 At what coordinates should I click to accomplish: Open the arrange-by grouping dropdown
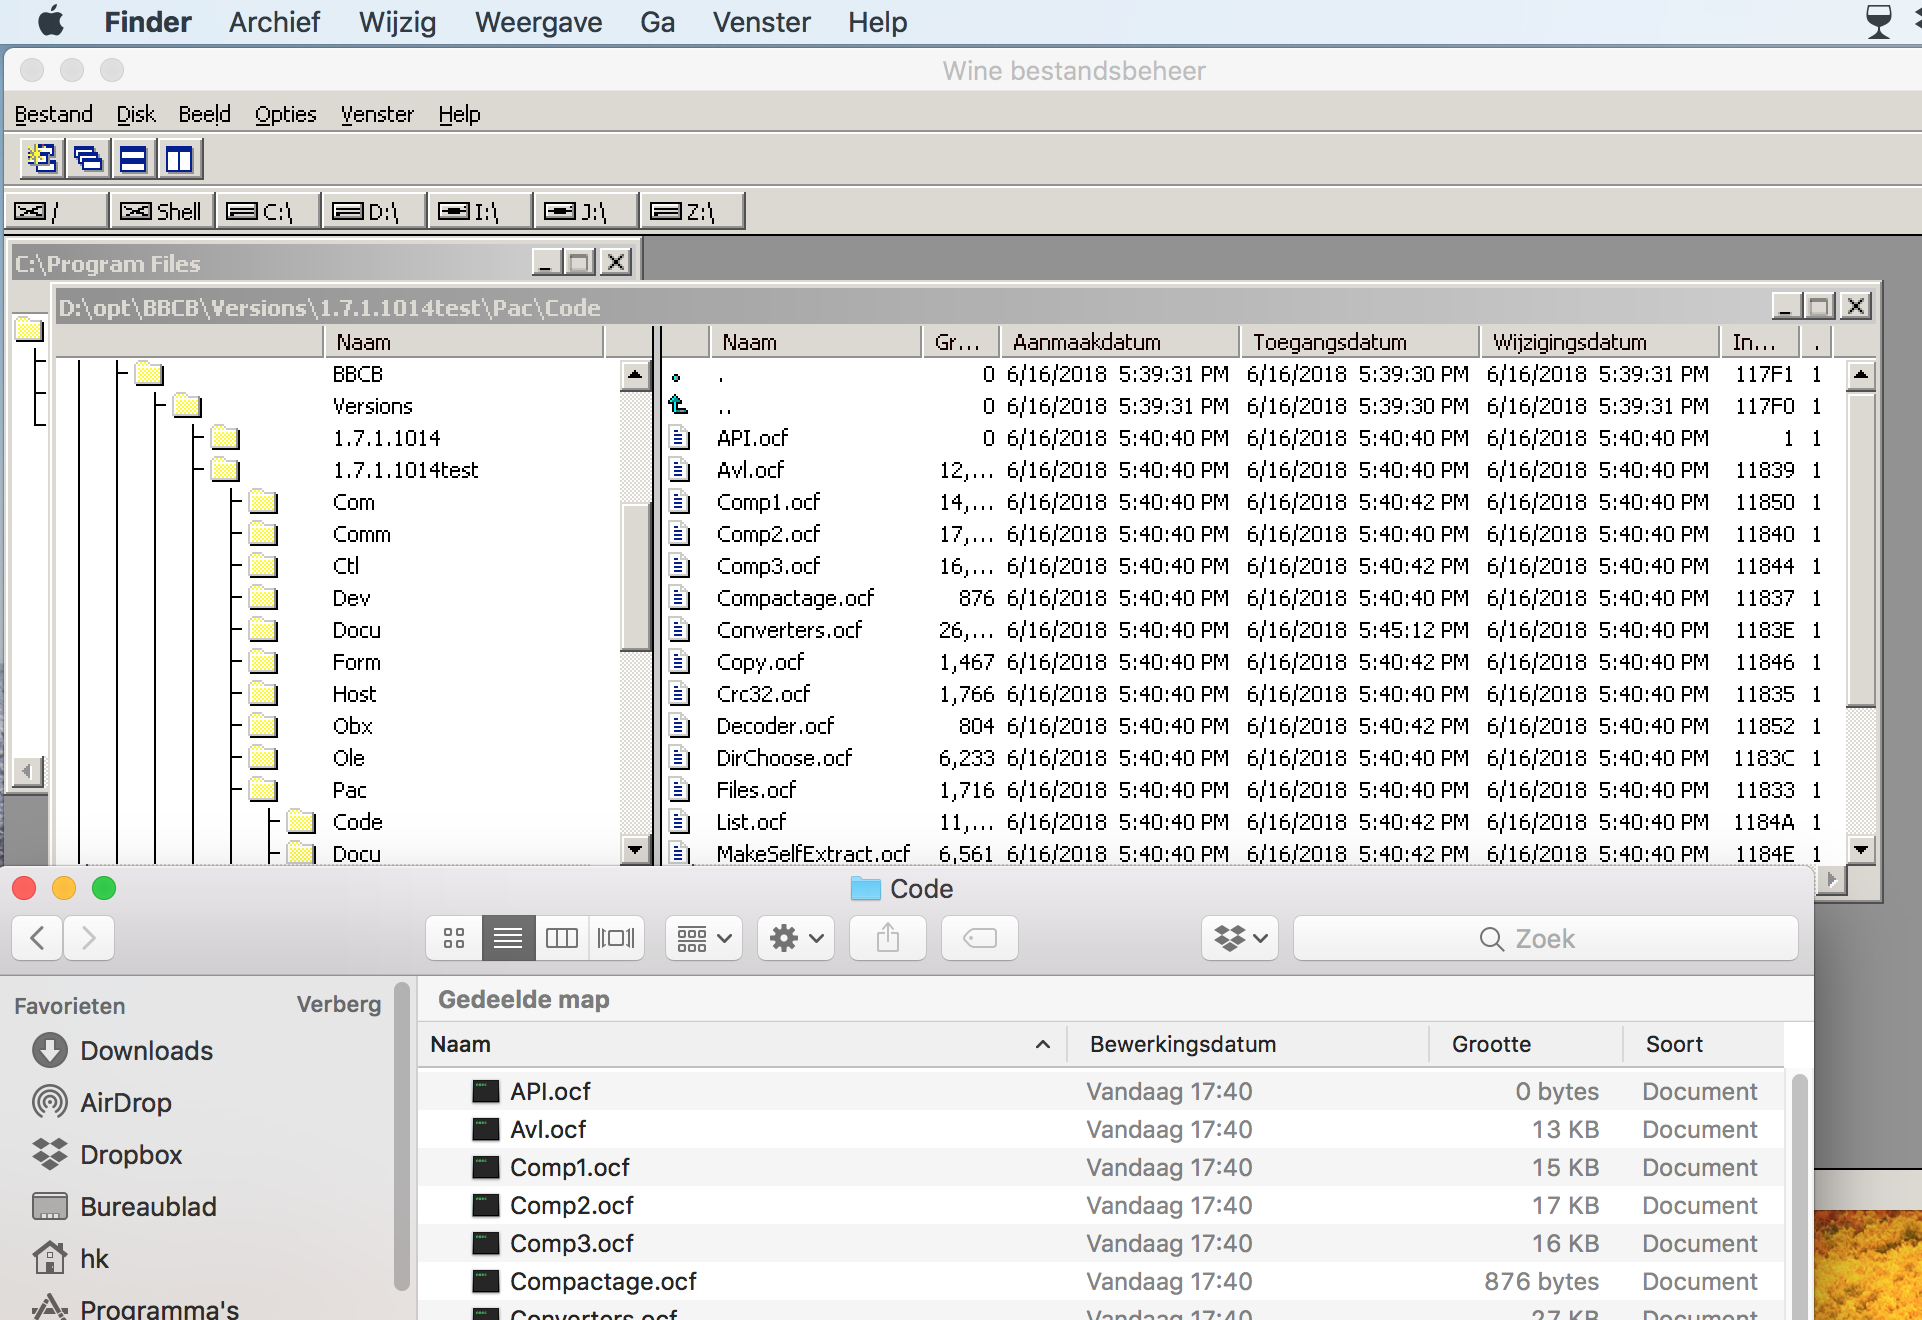[x=703, y=938]
